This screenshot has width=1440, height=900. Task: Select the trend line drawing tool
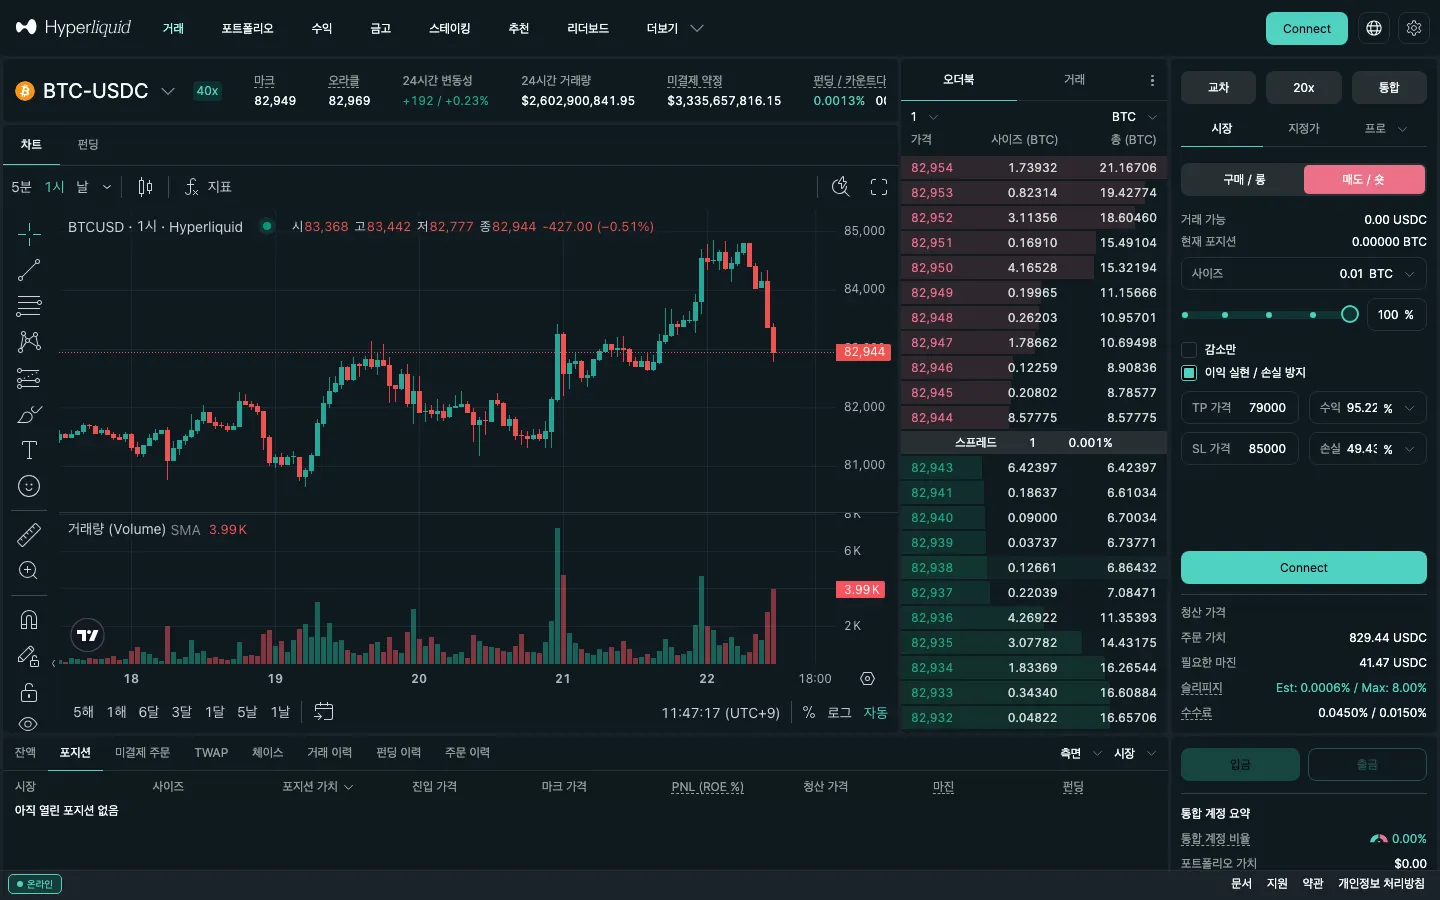click(29, 270)
